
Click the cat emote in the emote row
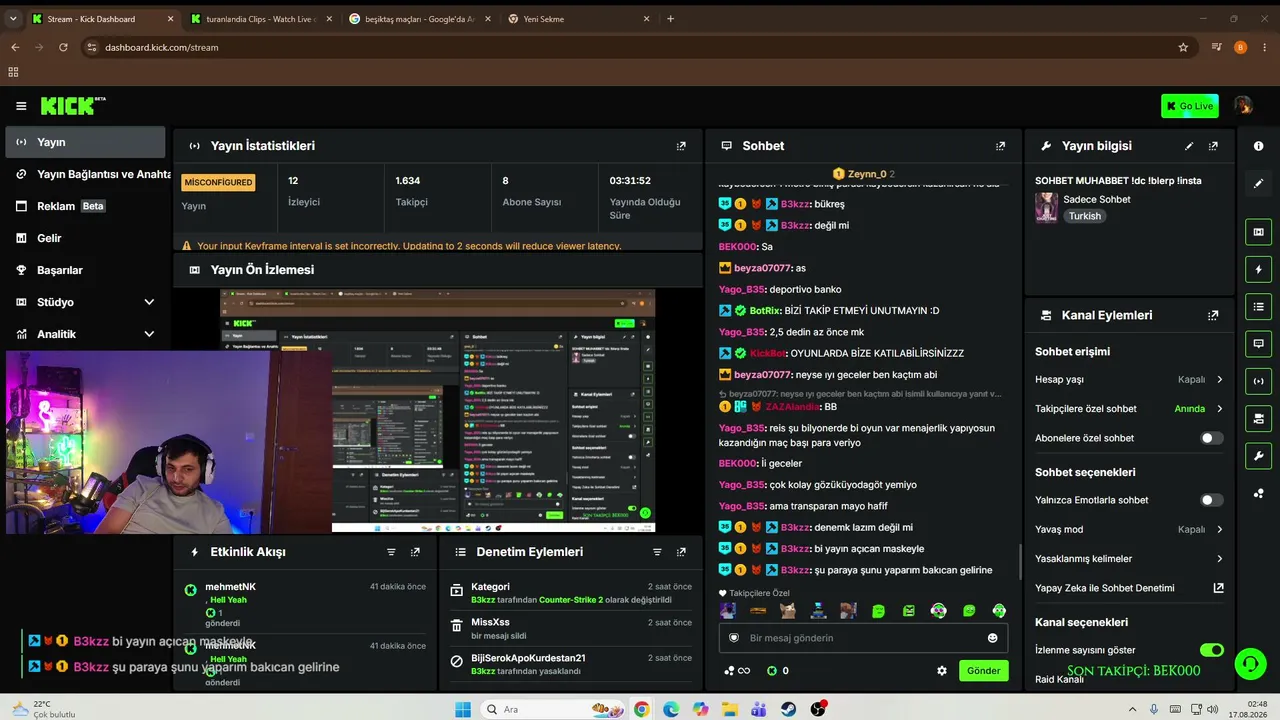(788, 611)
